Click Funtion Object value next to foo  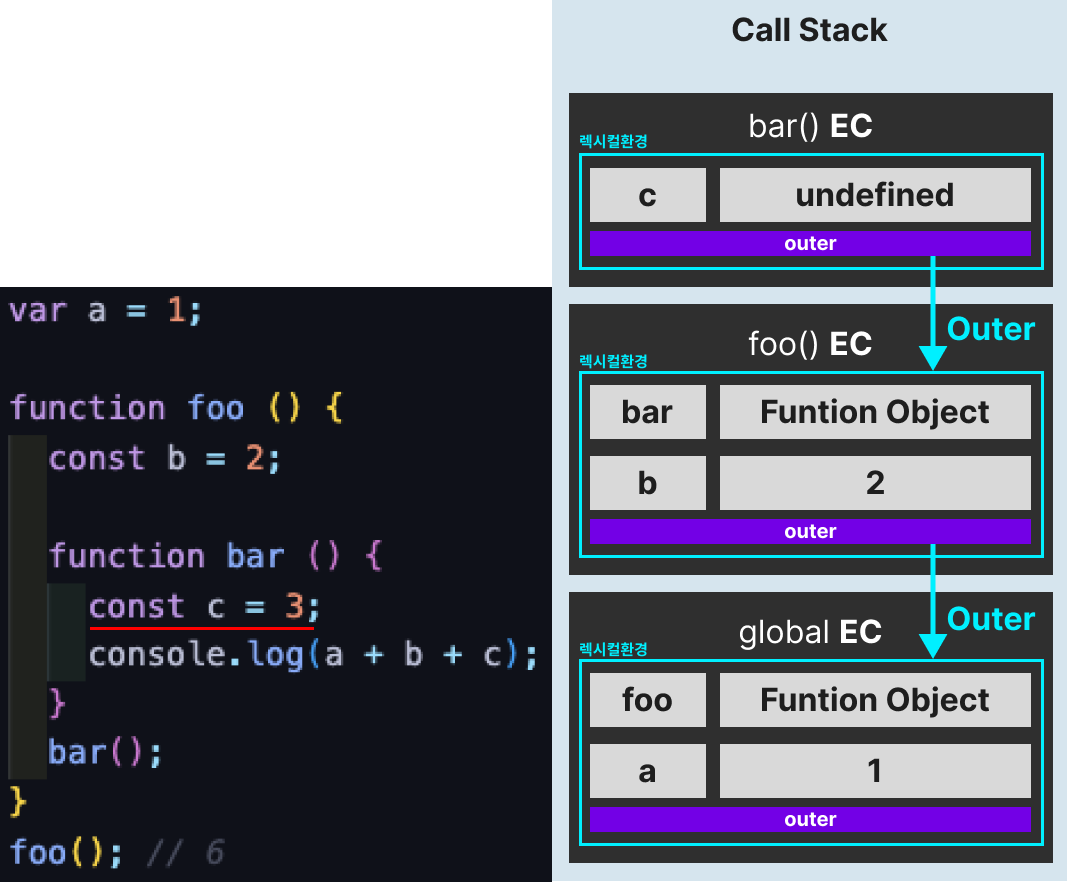click(875, 700)
